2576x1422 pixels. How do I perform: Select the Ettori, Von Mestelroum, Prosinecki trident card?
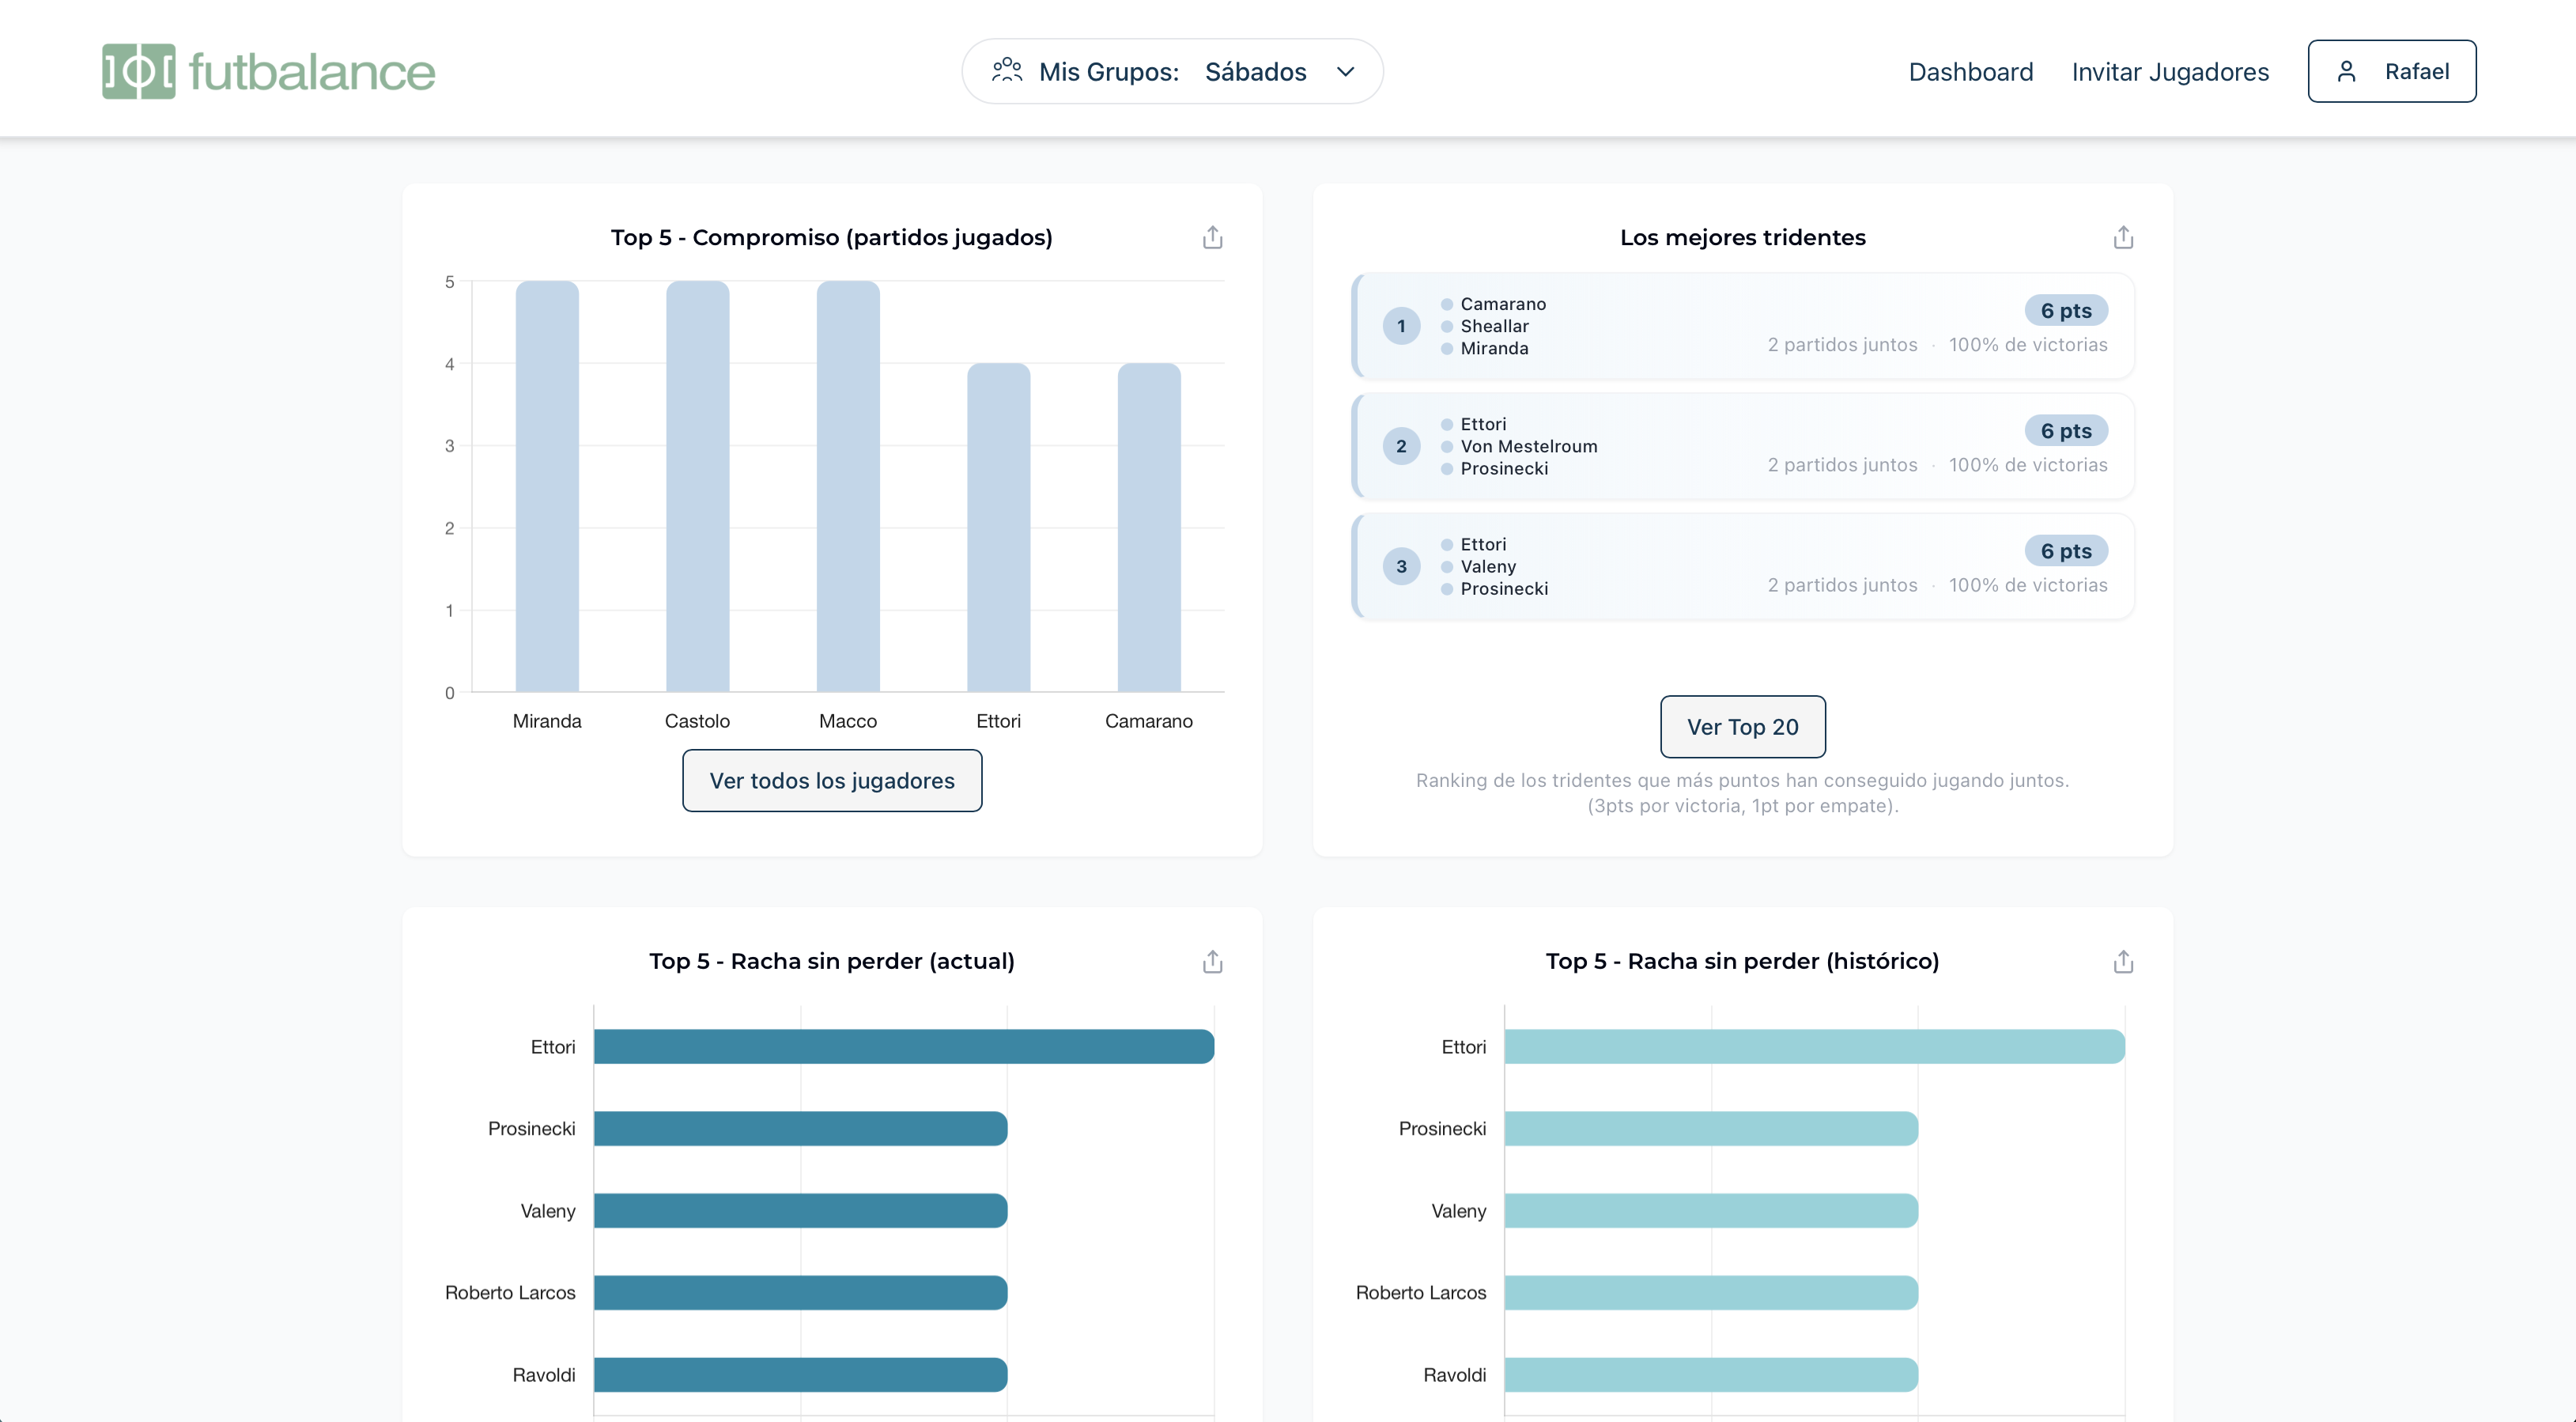1742,446
